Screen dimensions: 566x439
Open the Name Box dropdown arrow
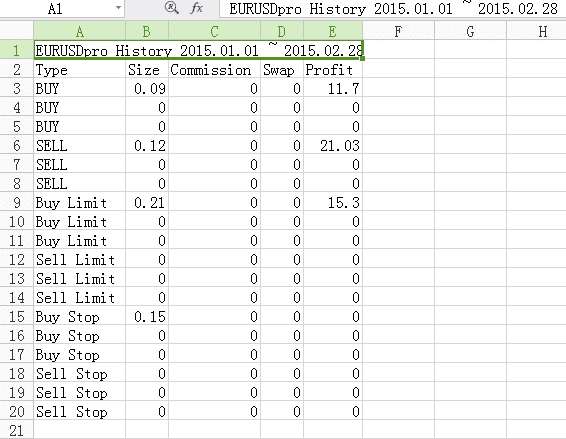118,8
